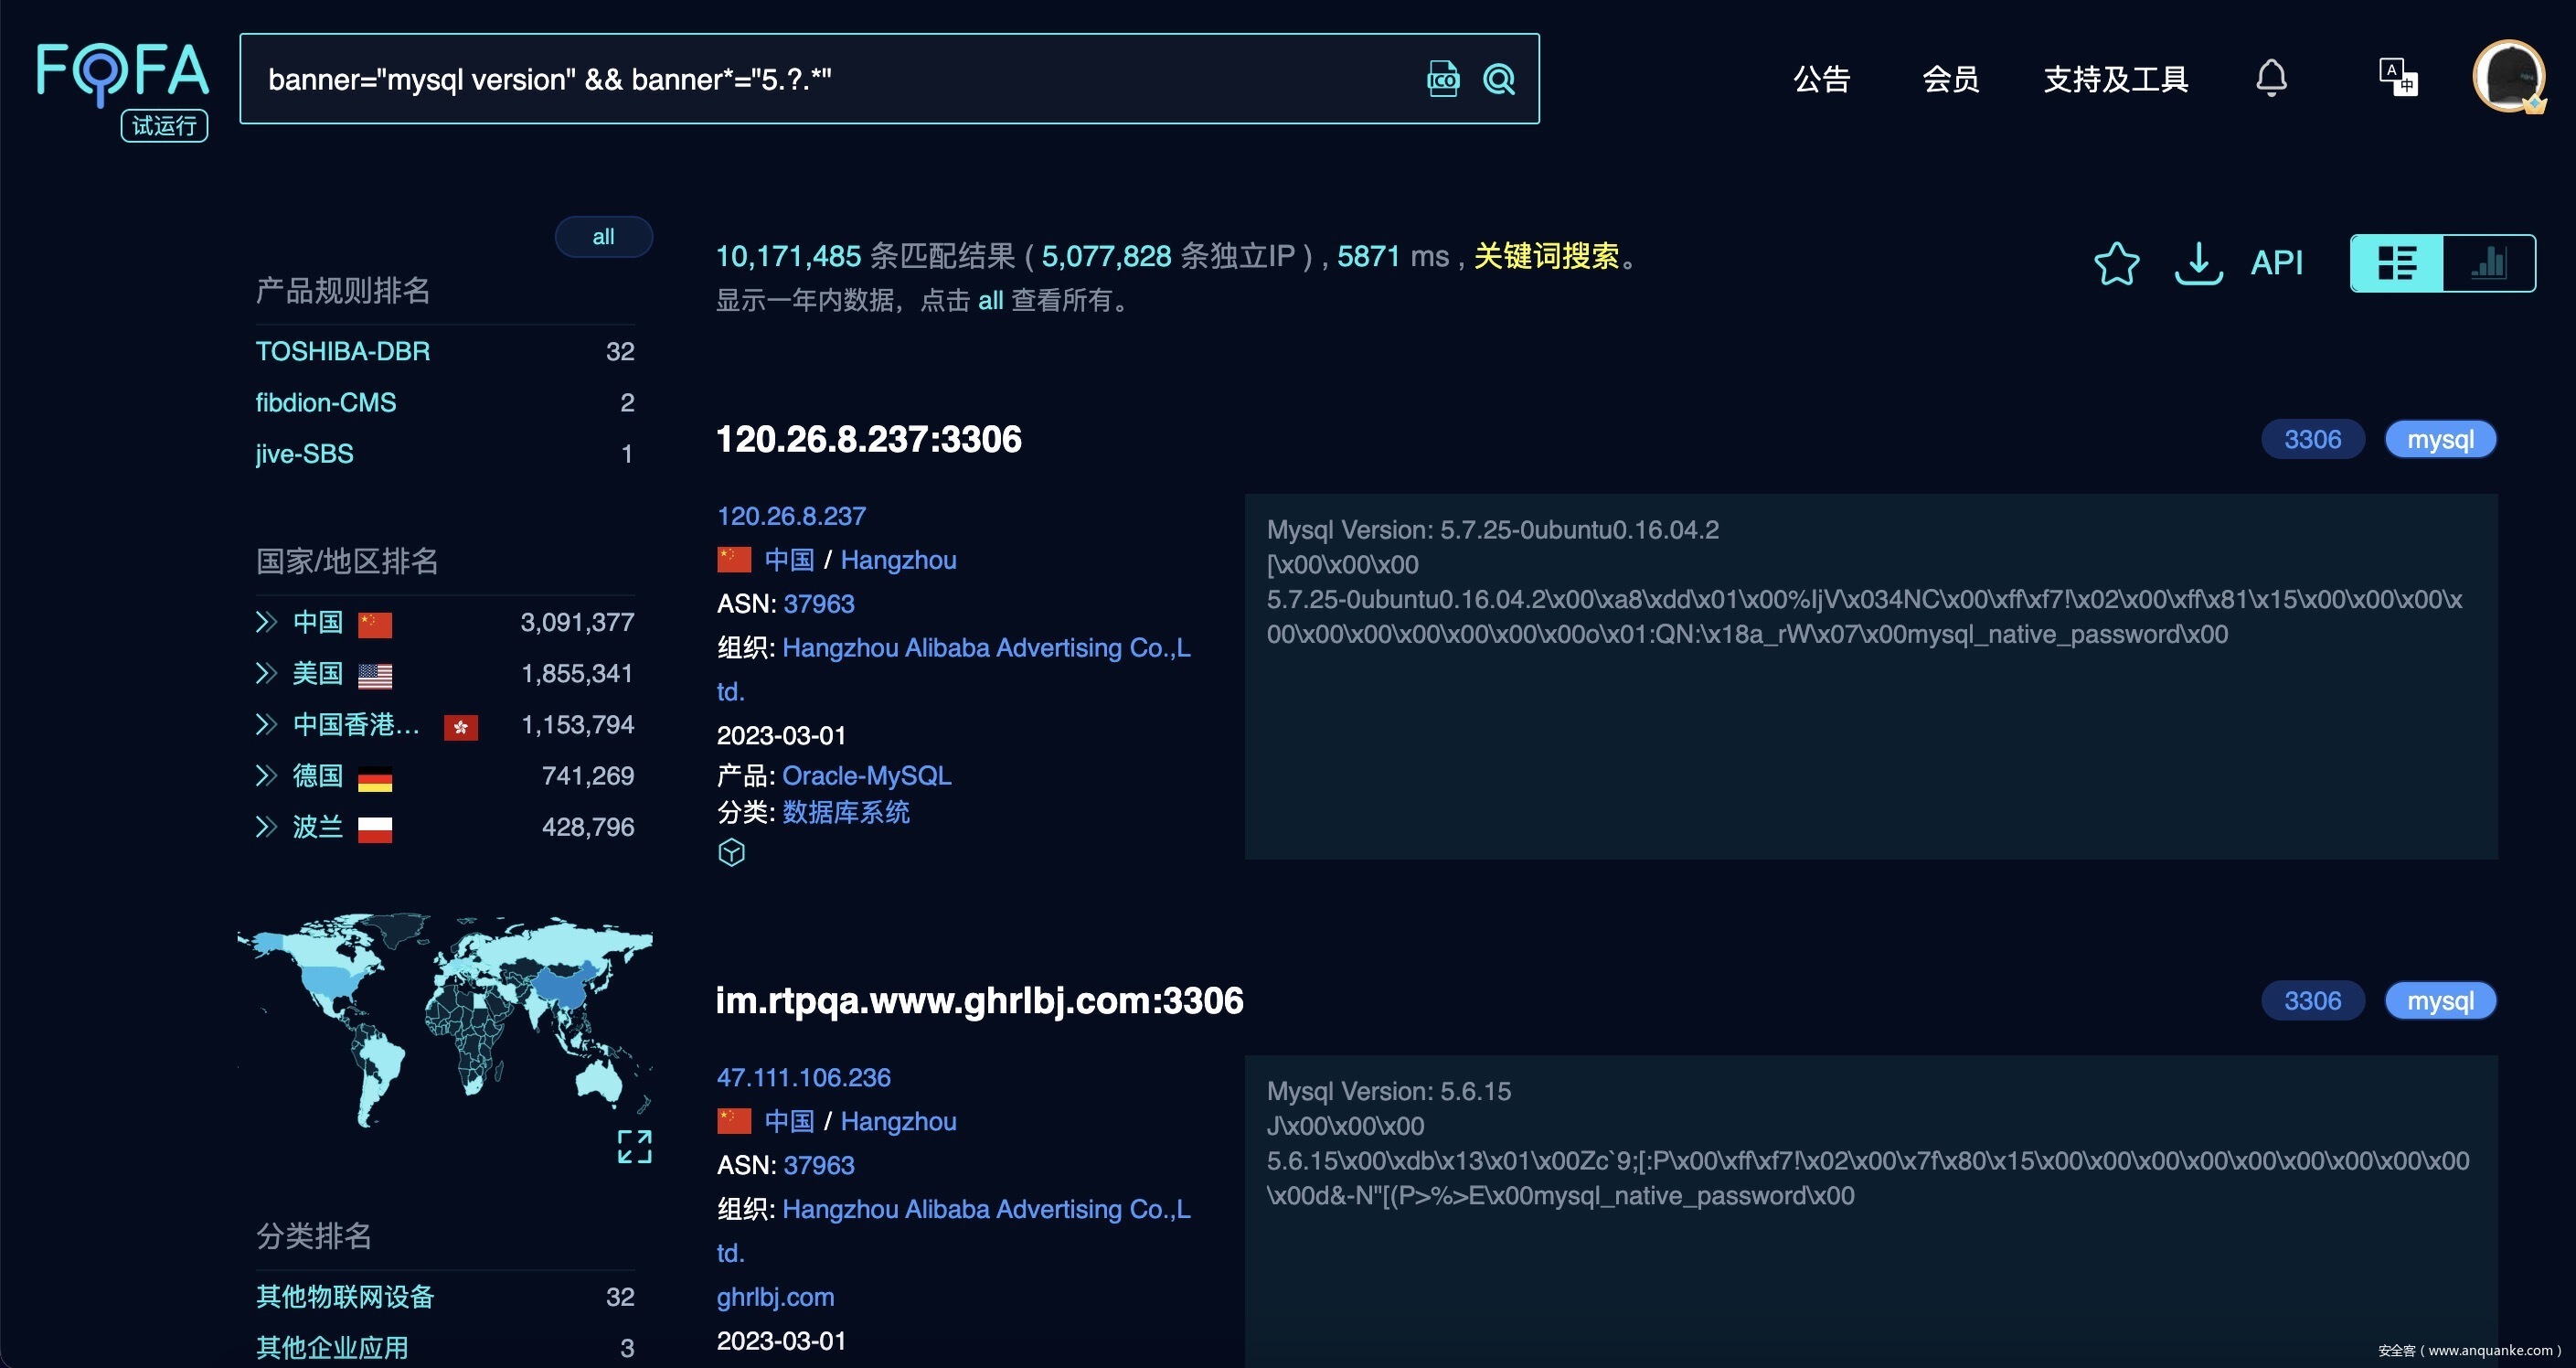Expand the world map fullscreen
This screenshot has width=2576, height=1368.
pos(634,1146)
